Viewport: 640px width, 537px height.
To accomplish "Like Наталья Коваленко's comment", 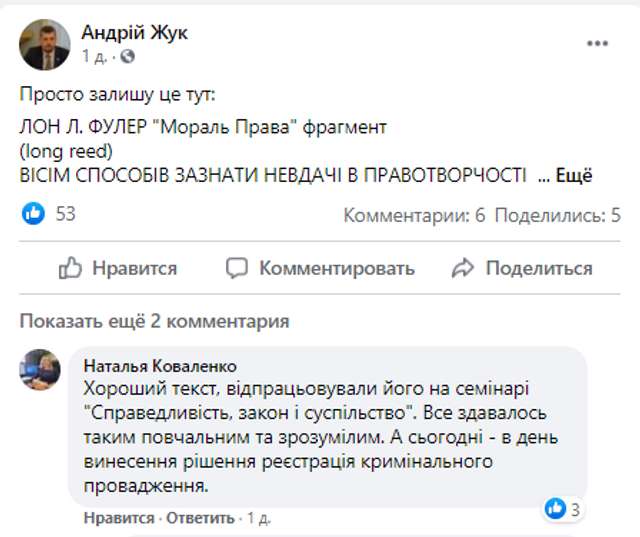I will (118, 518).
